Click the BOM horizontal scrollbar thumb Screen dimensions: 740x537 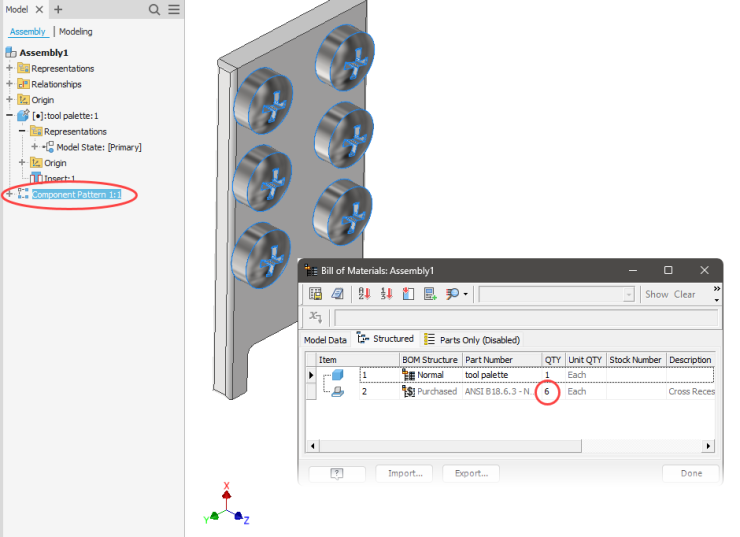coord(451,446)
